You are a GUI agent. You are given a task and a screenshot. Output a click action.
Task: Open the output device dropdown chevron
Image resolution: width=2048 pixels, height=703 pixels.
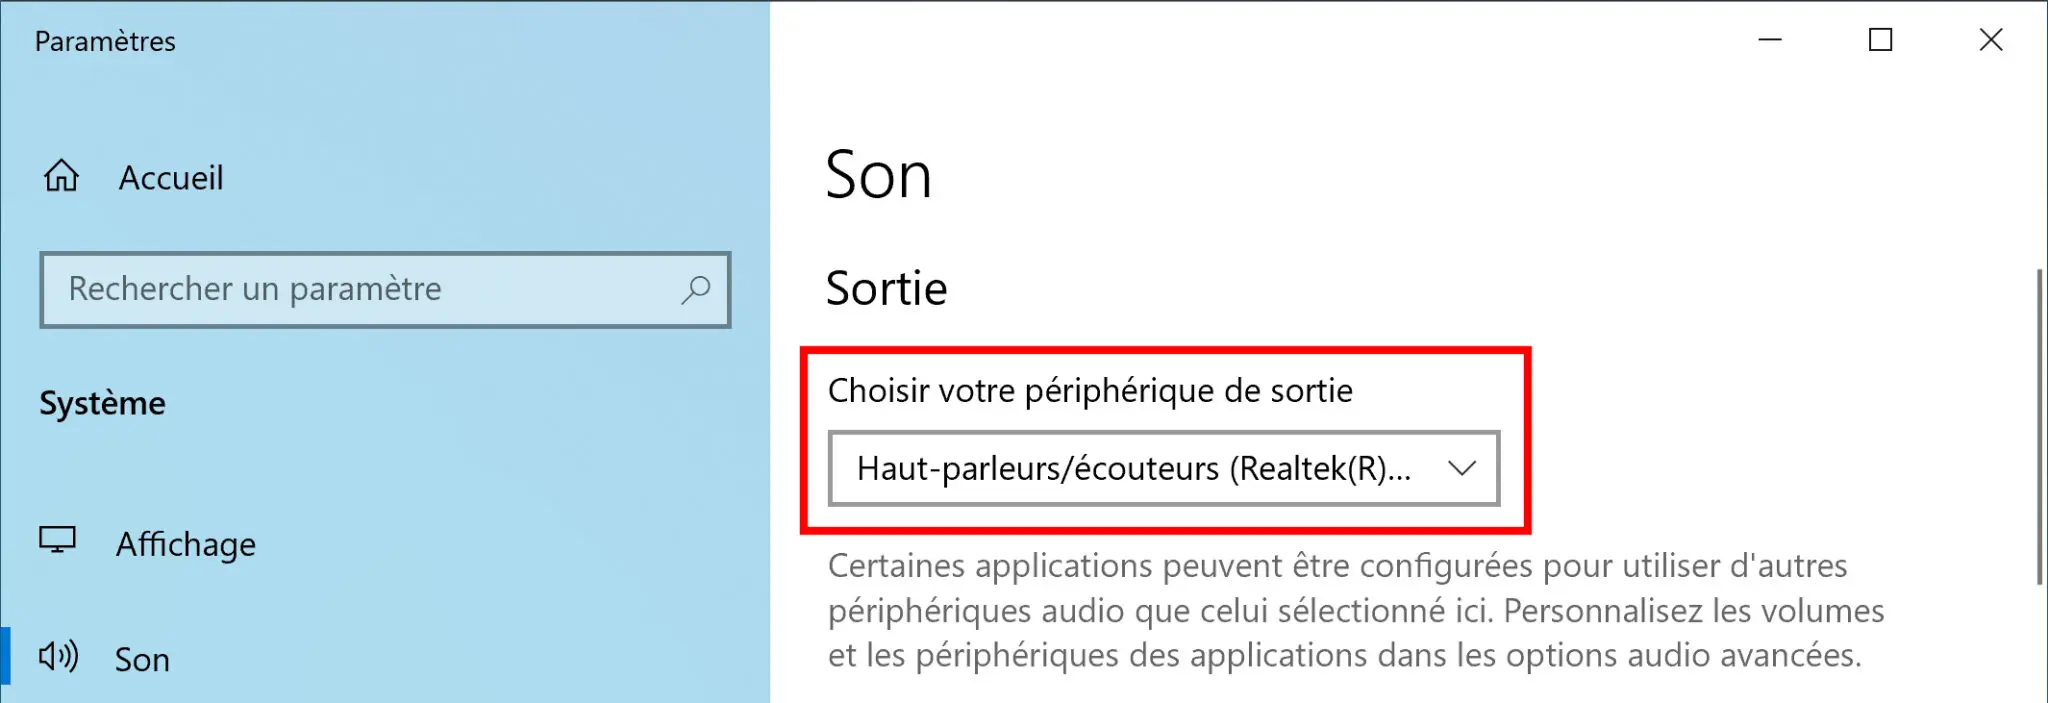click(1463, 467)
